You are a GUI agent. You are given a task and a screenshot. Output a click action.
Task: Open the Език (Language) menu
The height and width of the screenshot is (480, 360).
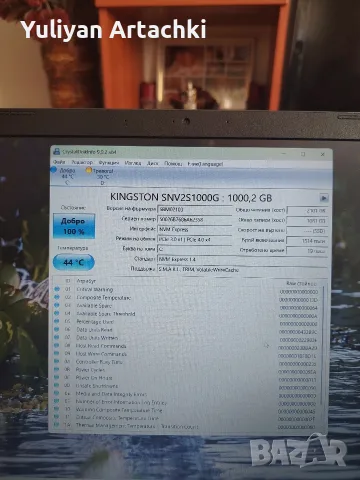[205, 164]
